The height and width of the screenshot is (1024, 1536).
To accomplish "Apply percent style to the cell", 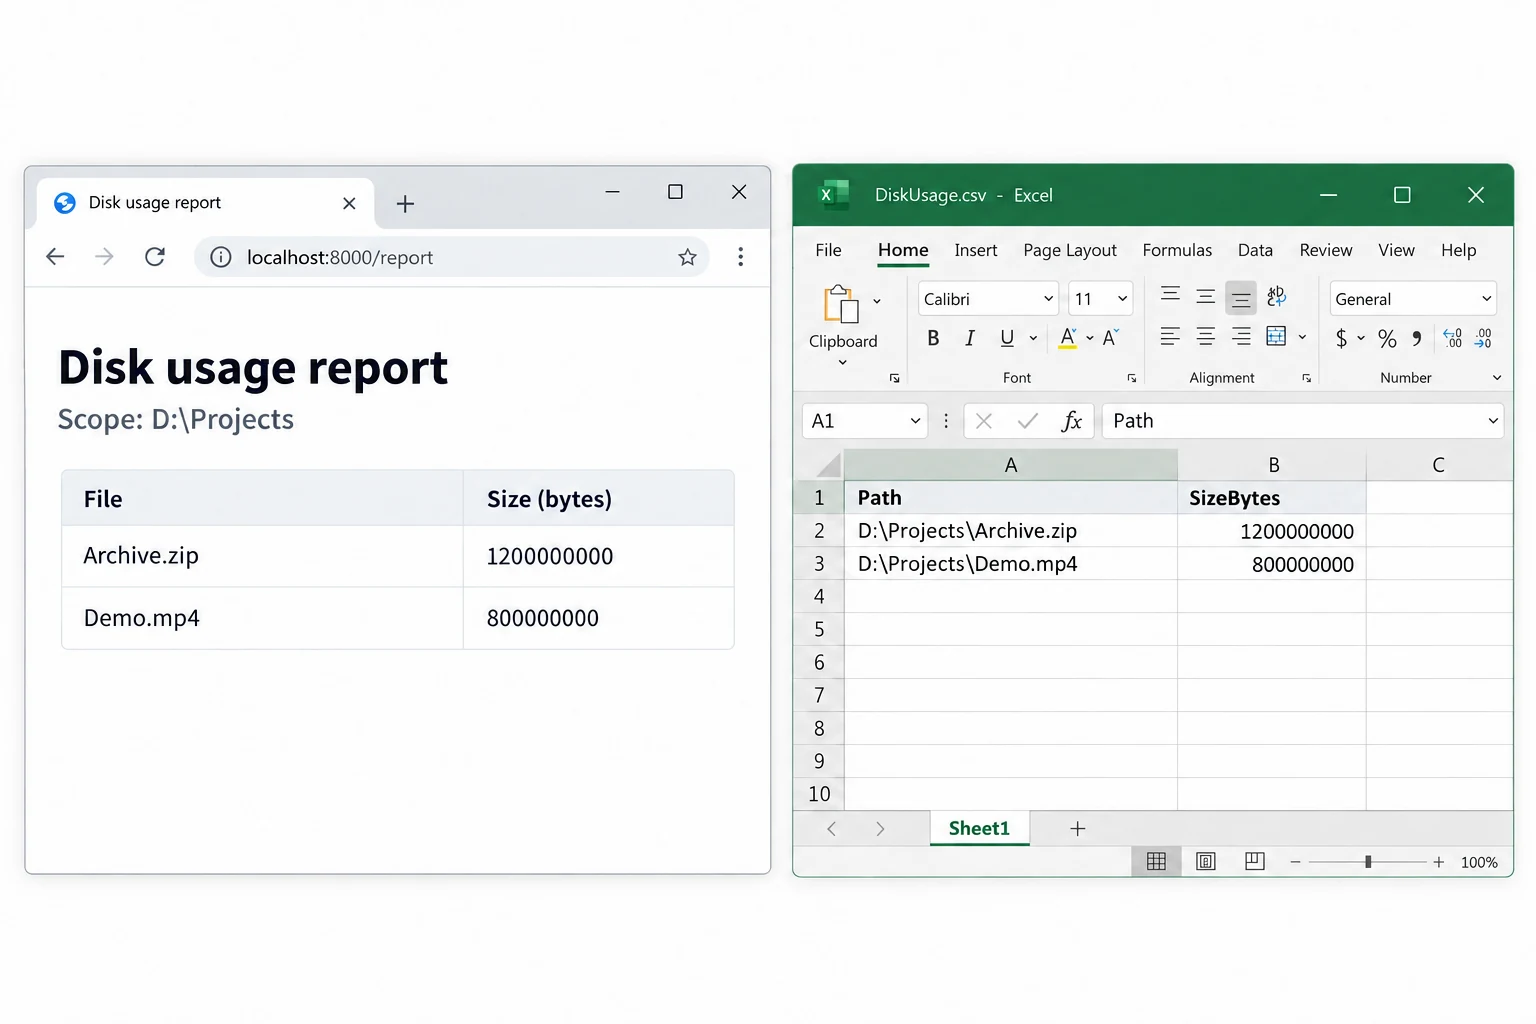I will tap(1387, 339).
